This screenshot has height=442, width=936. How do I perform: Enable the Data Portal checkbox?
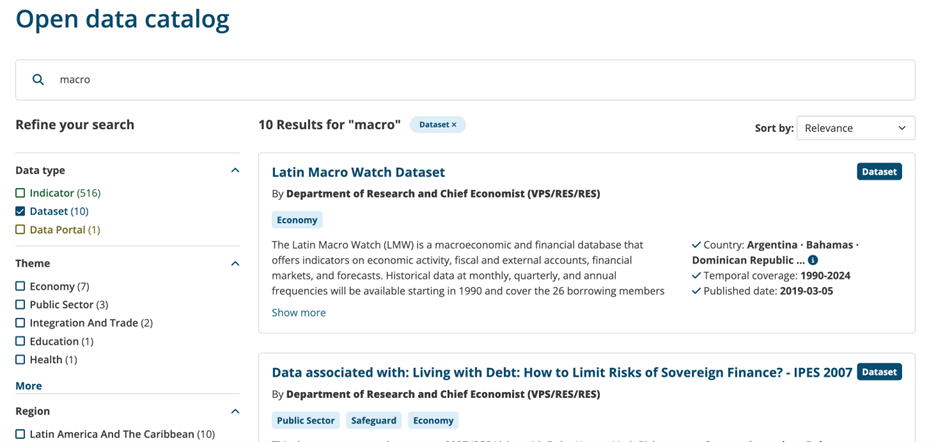click(20, 230)
